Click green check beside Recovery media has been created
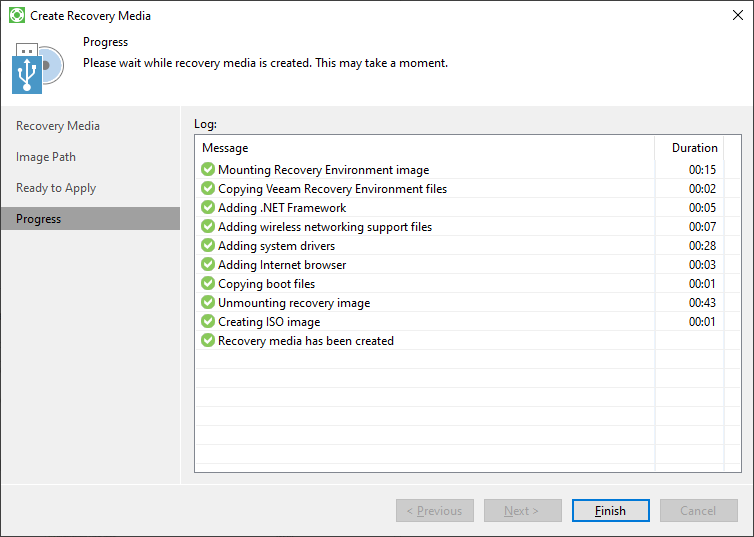This screenshot has width=754, height=537. click(x=208, y=341)
